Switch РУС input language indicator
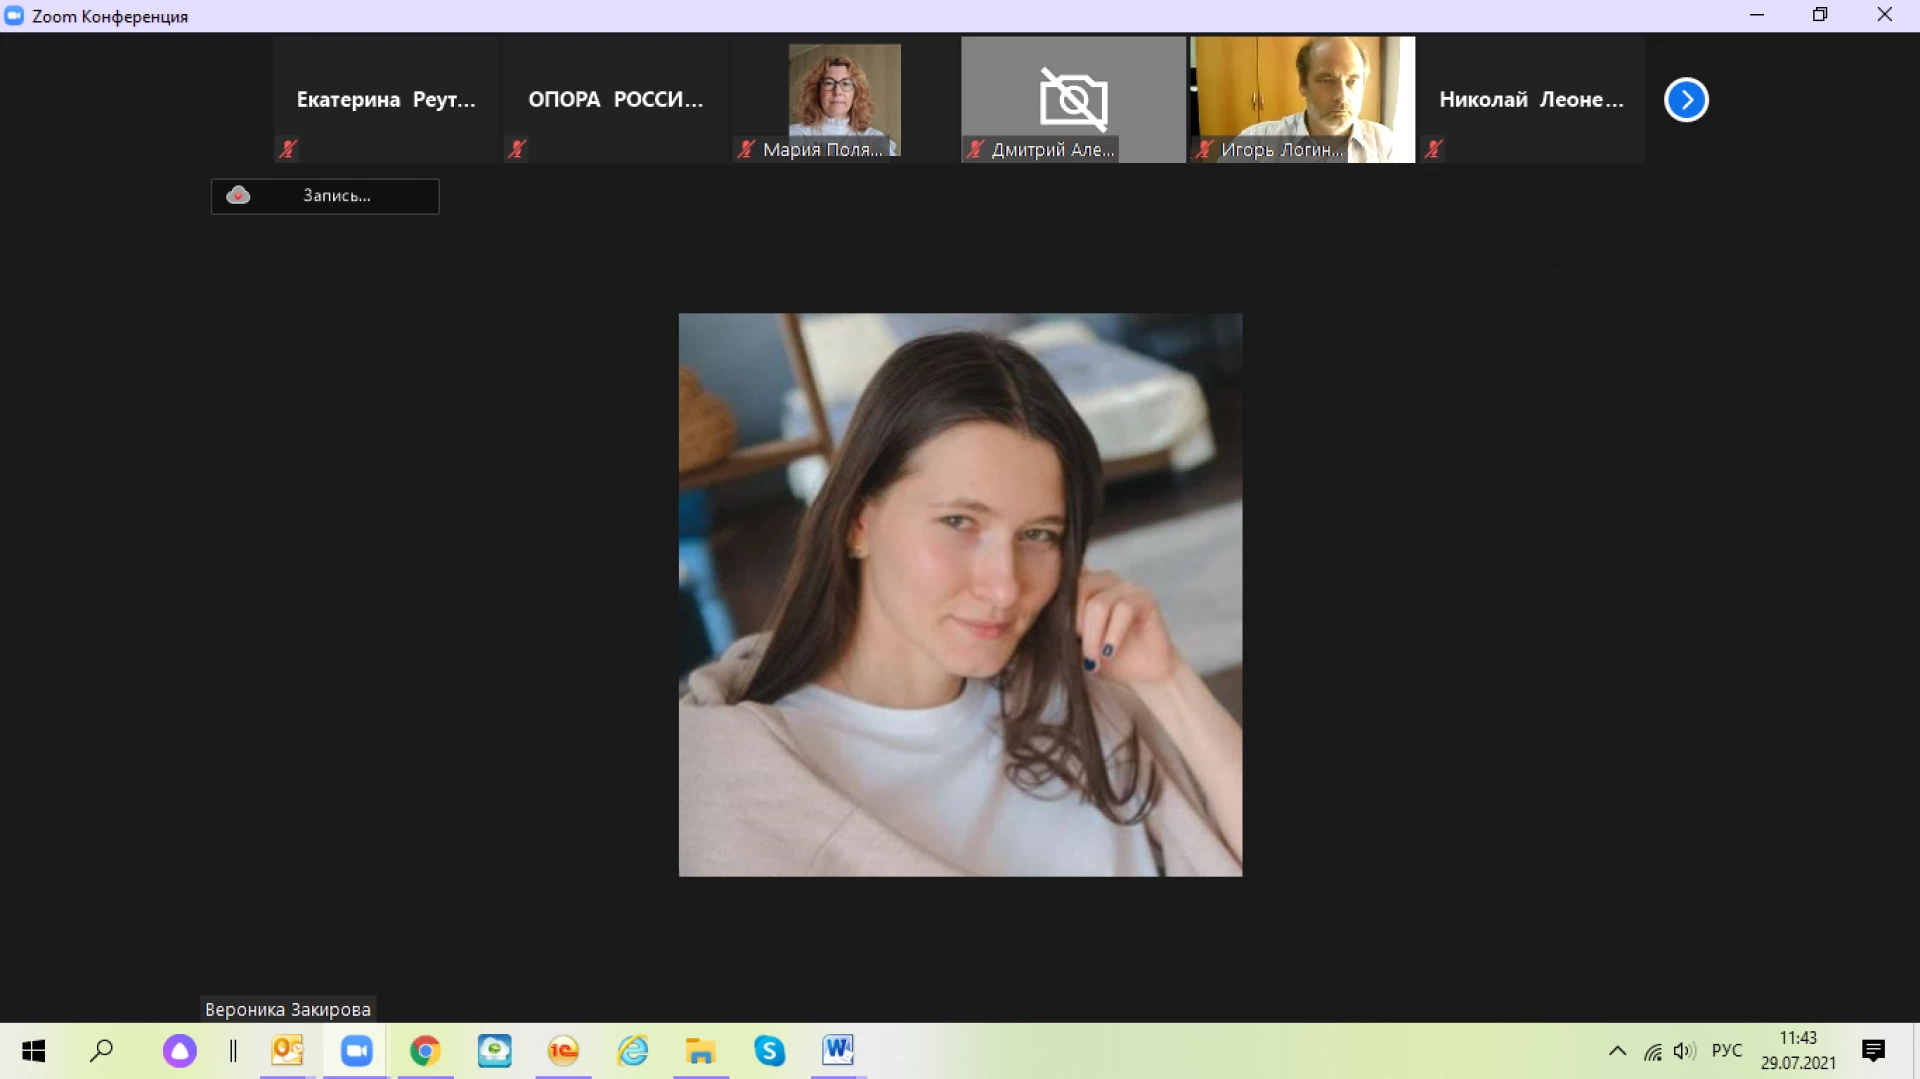 tap(1727, 1051)
